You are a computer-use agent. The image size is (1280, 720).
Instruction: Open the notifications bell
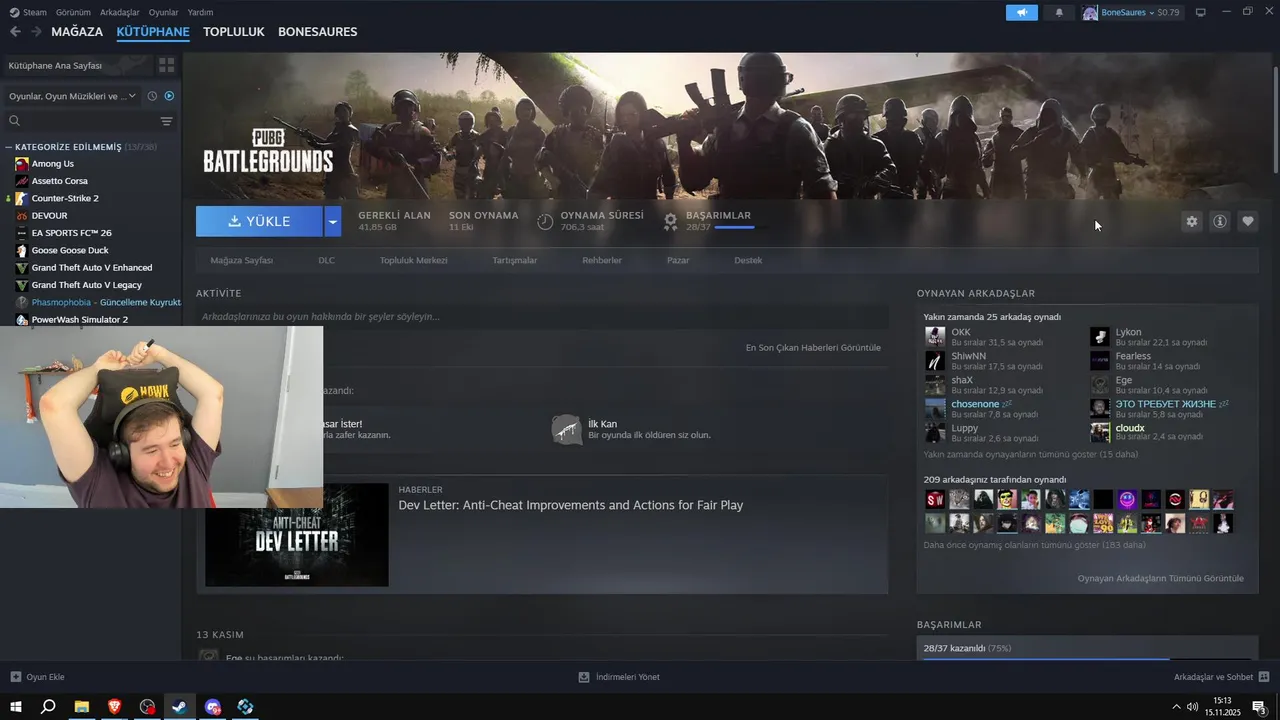(1059, 13)
